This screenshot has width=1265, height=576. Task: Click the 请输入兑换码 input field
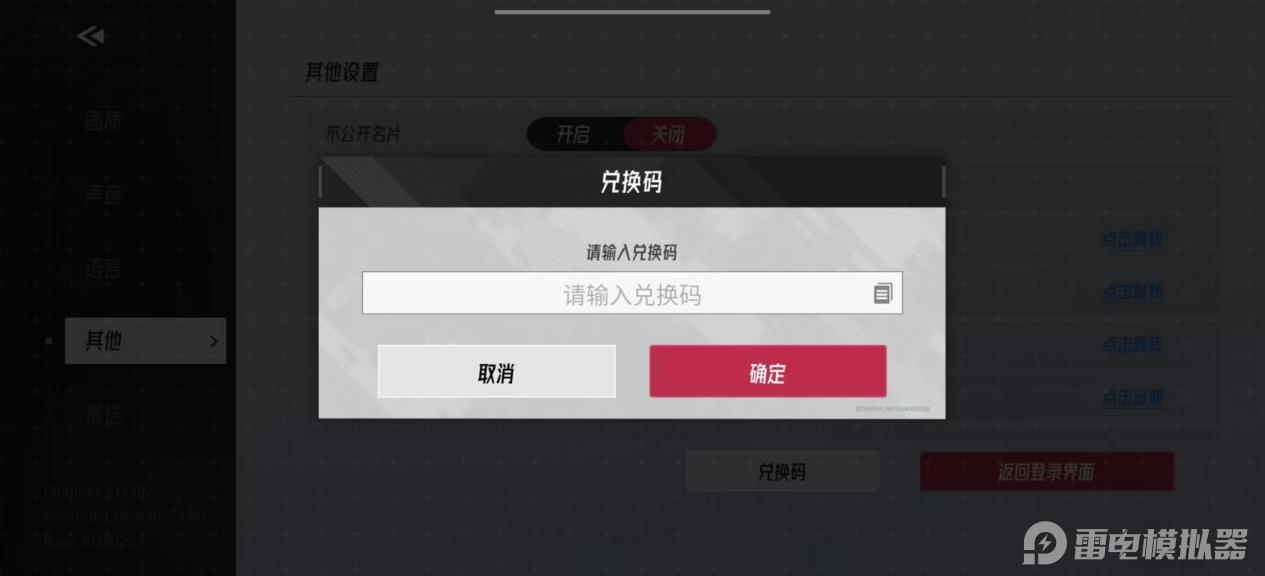632,293
